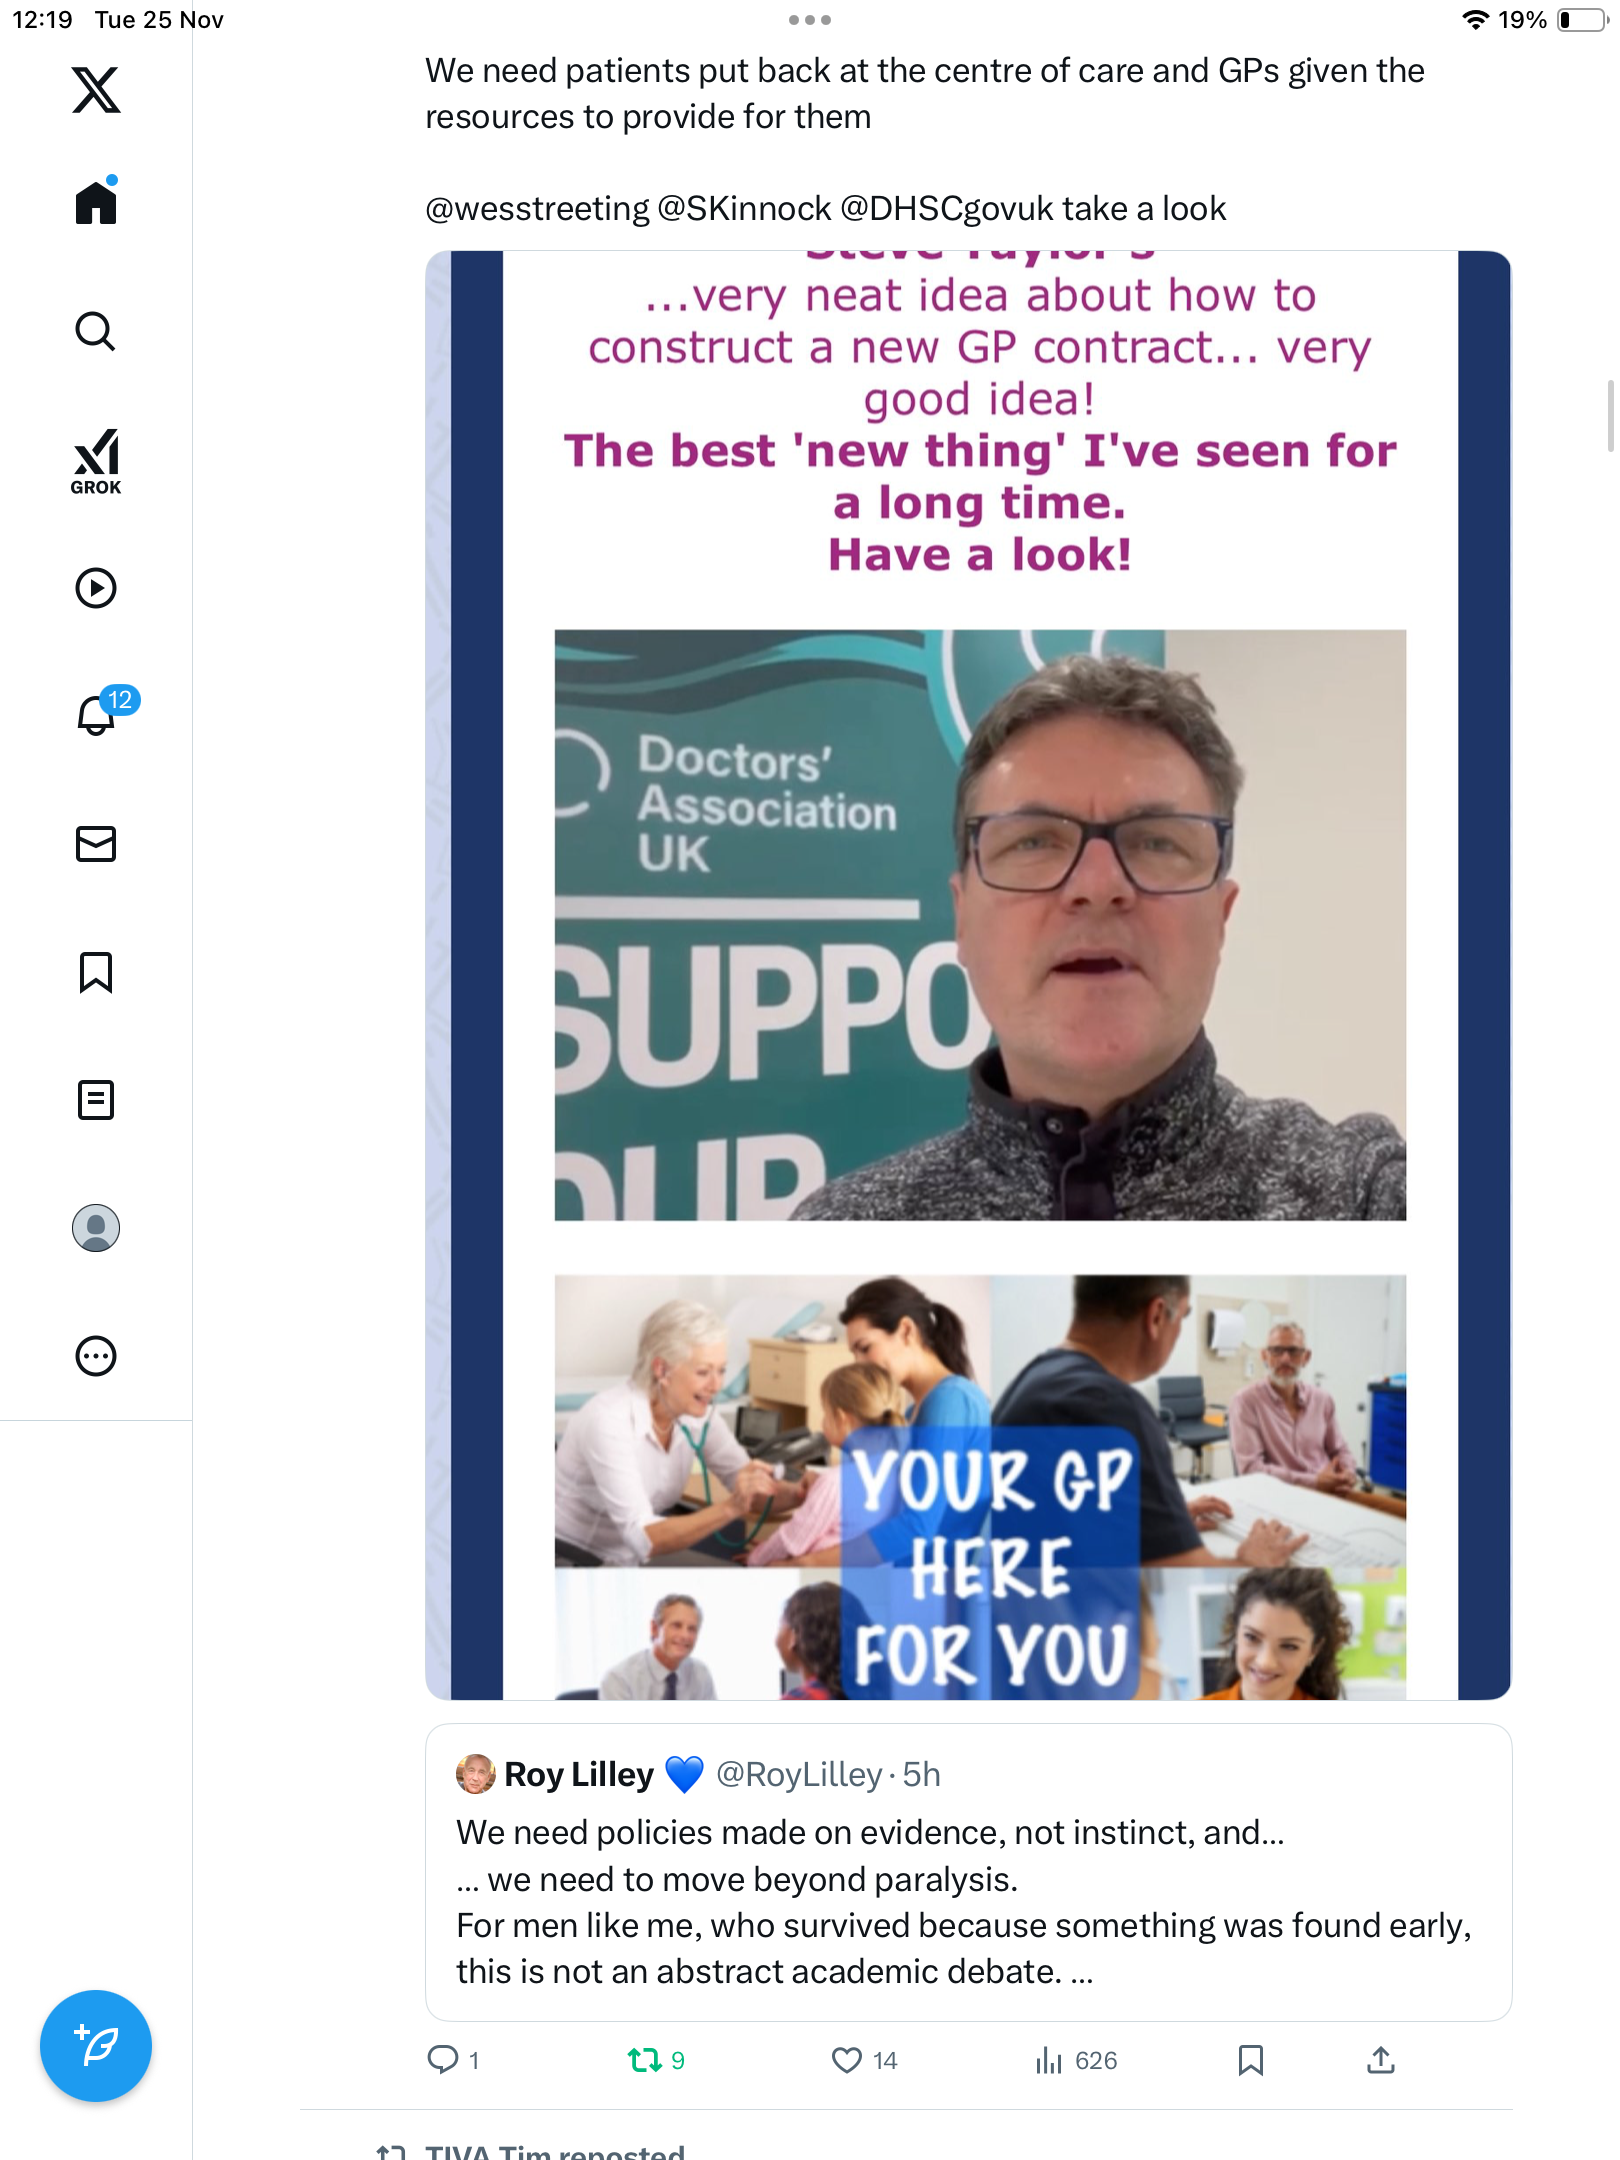
Task: Like the post with 14 likes
Action: coord(864,2060)
